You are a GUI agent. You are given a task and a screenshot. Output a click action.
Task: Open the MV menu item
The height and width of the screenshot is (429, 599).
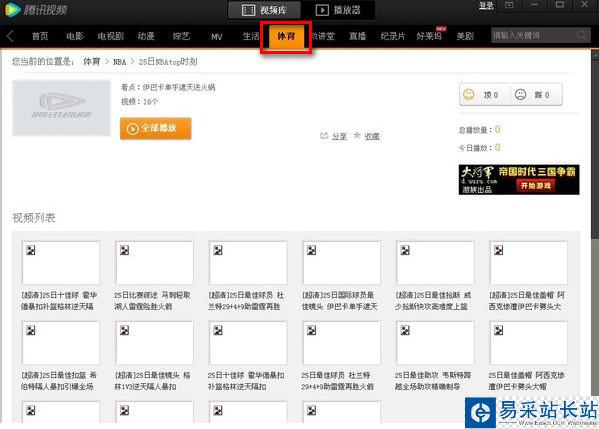click(x=217, y=37)
